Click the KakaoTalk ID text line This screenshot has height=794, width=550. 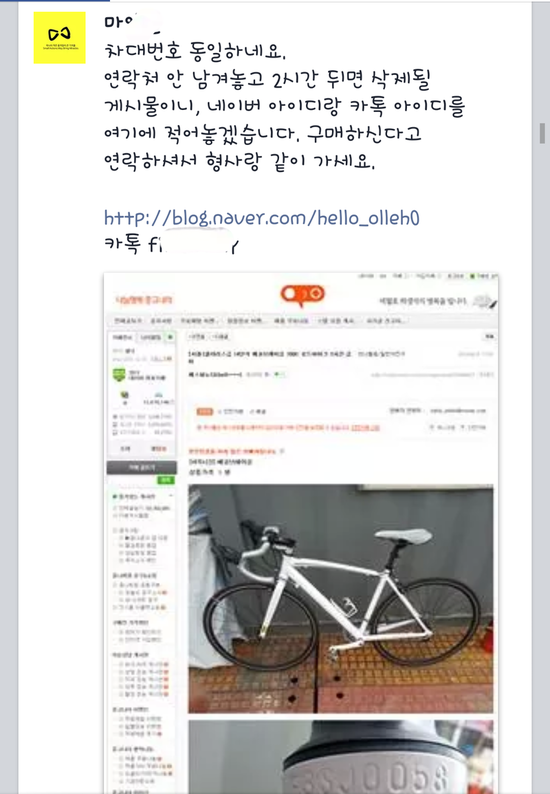tap(171, 245)
